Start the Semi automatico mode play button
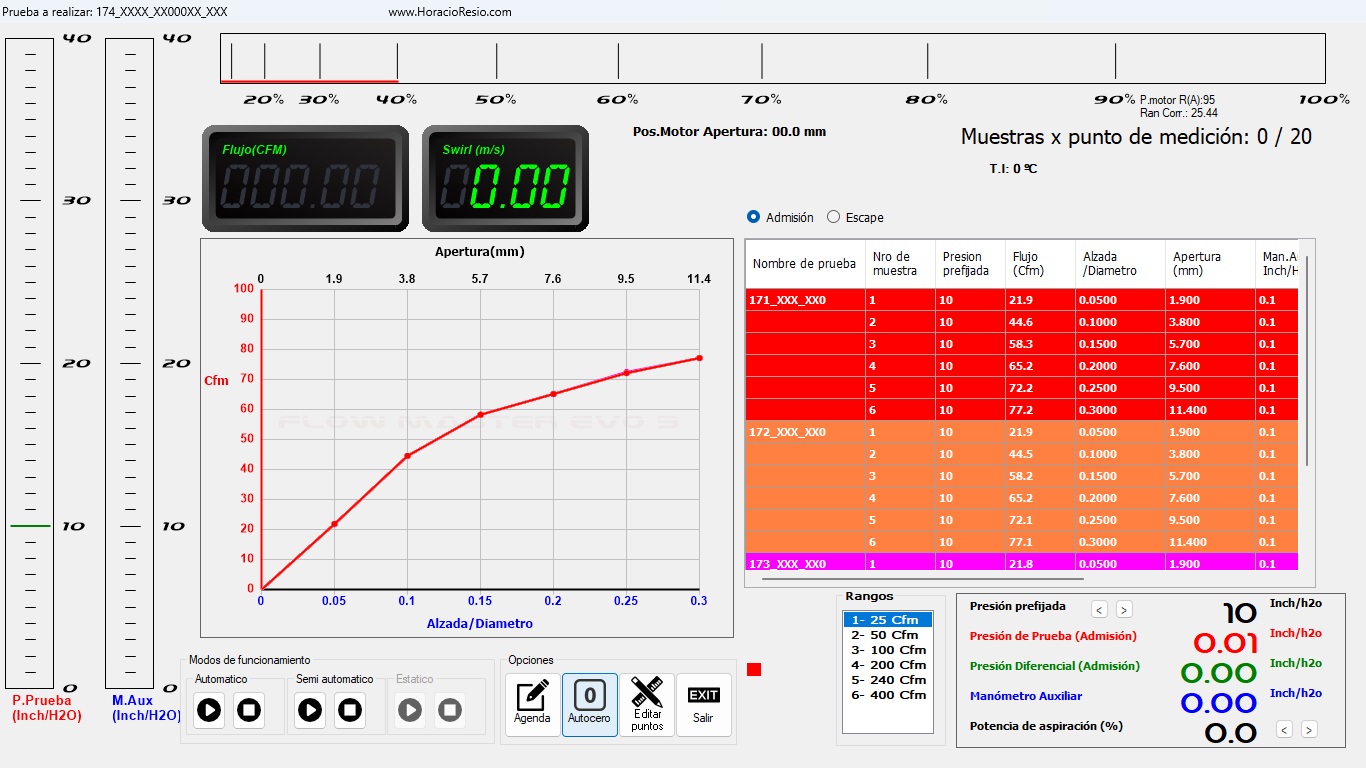 (310, 710)
